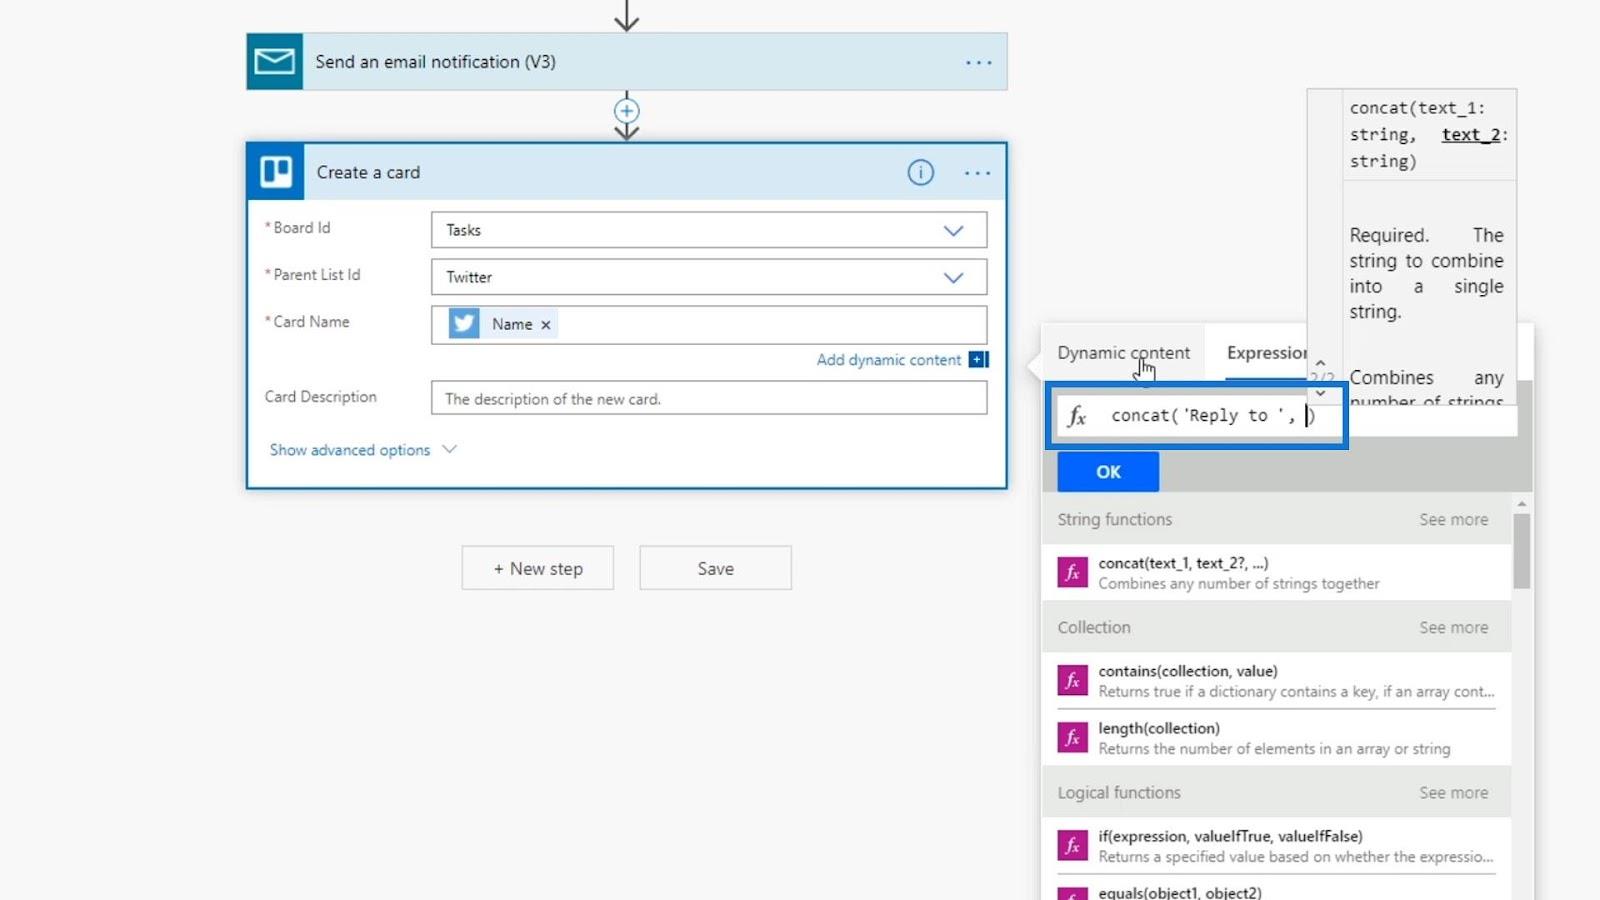Choose equals(object1, object2) function entry
1600x900 pixels.
click(x=1276, y=890)
